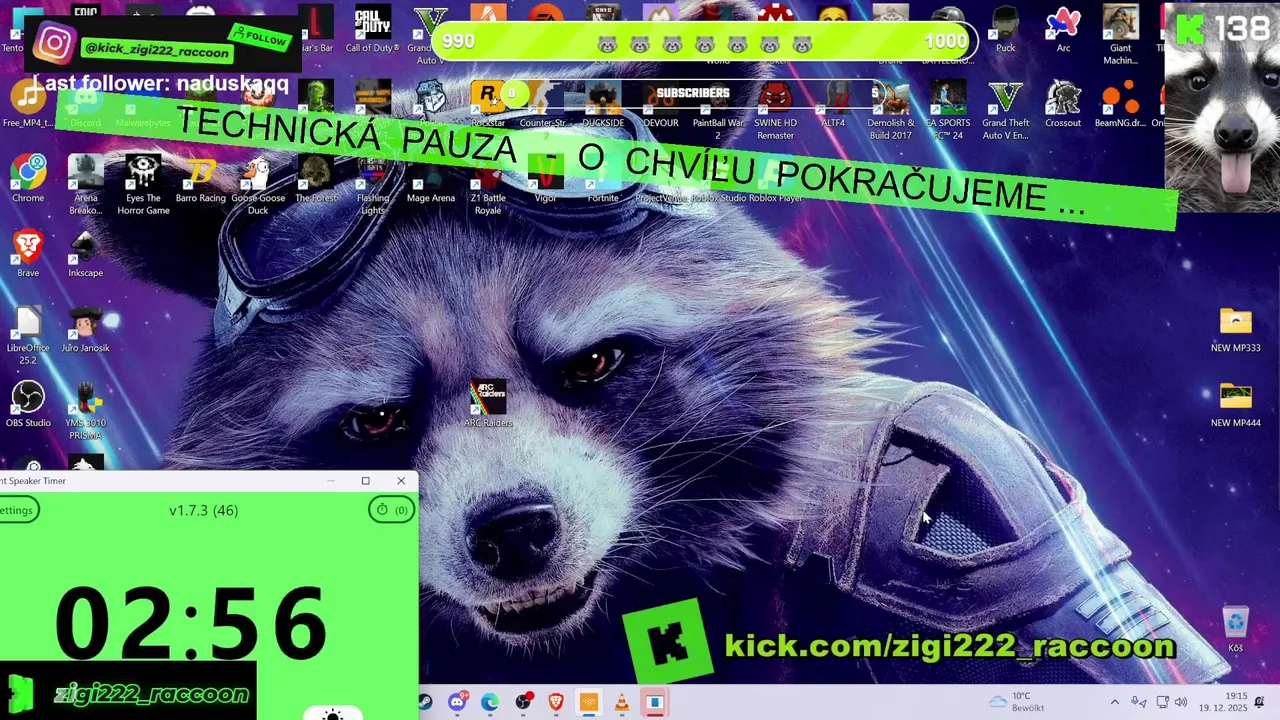The image size is (1280, 720).
Task: Select The Forest desktop shortcut
Action: (316, 179)
